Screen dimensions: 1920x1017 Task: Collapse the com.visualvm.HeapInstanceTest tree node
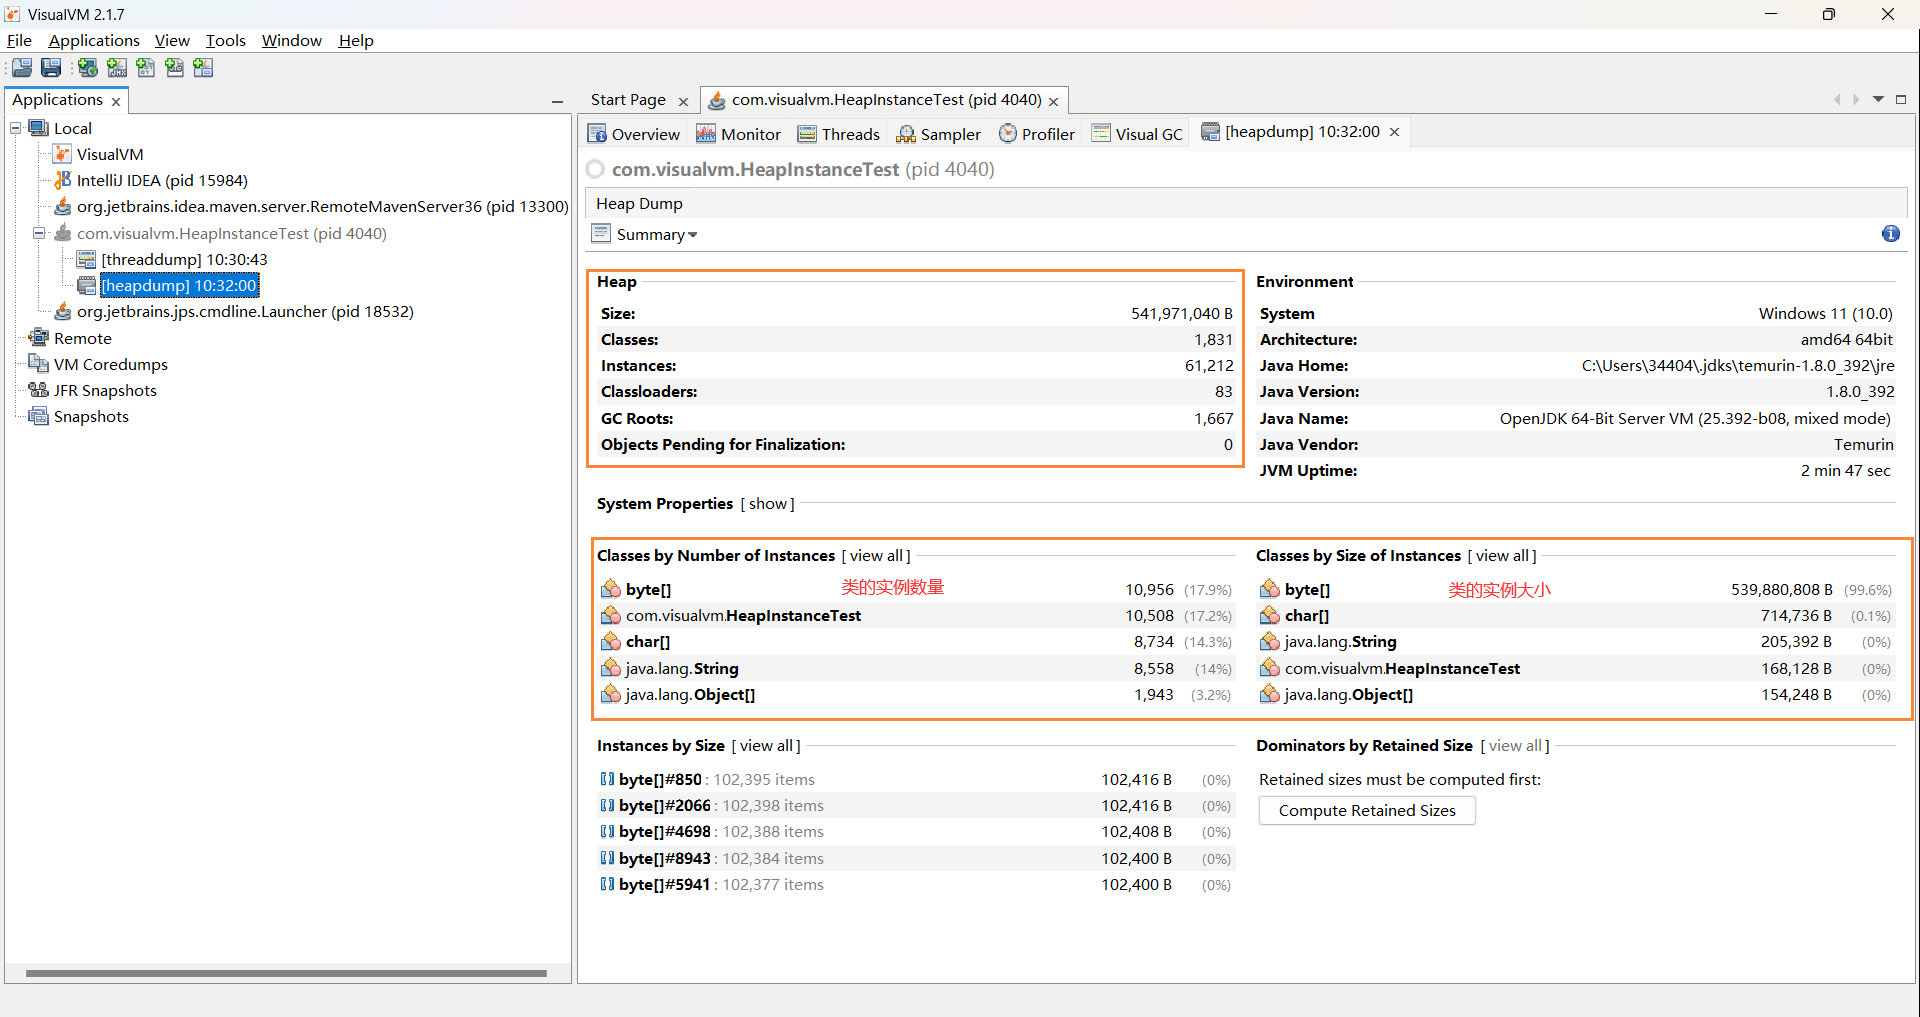pos(39,233)
